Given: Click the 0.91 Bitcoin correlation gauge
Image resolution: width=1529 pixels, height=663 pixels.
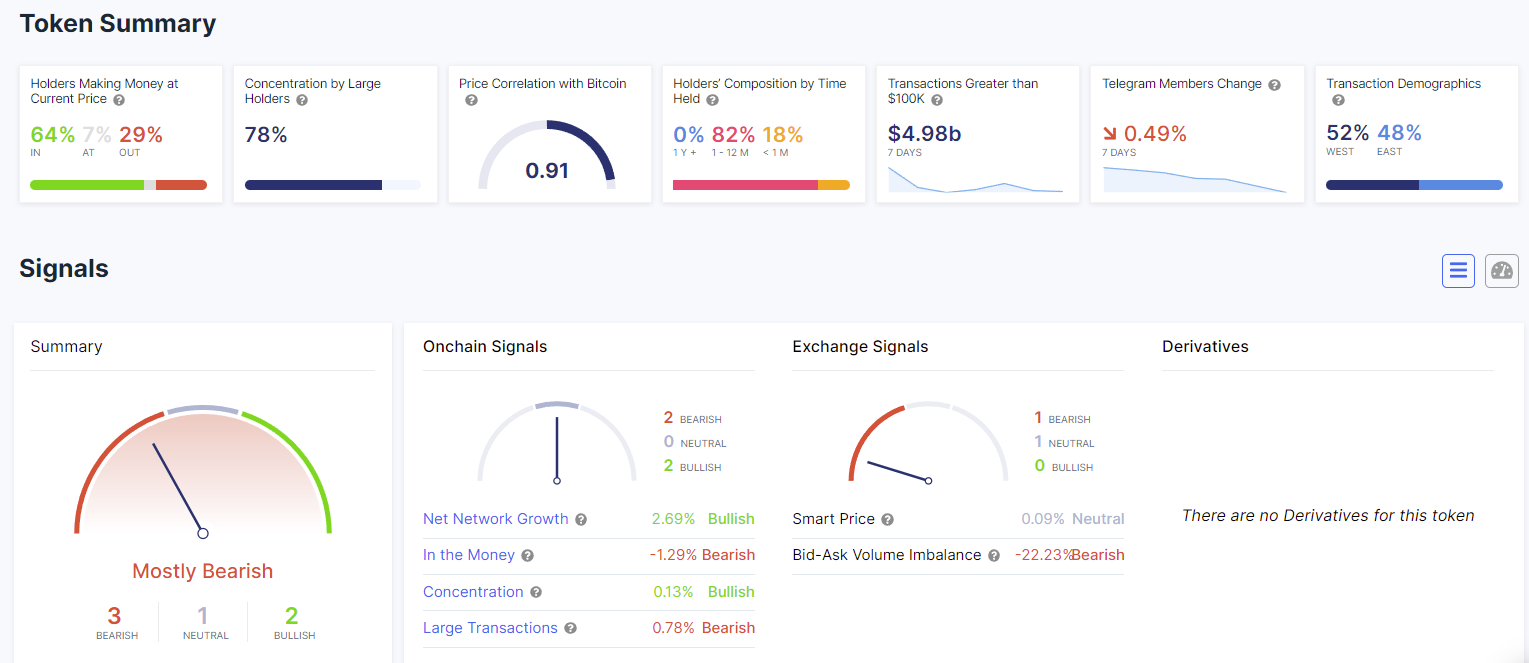Looking at the screenshot, I should point(547,155).
